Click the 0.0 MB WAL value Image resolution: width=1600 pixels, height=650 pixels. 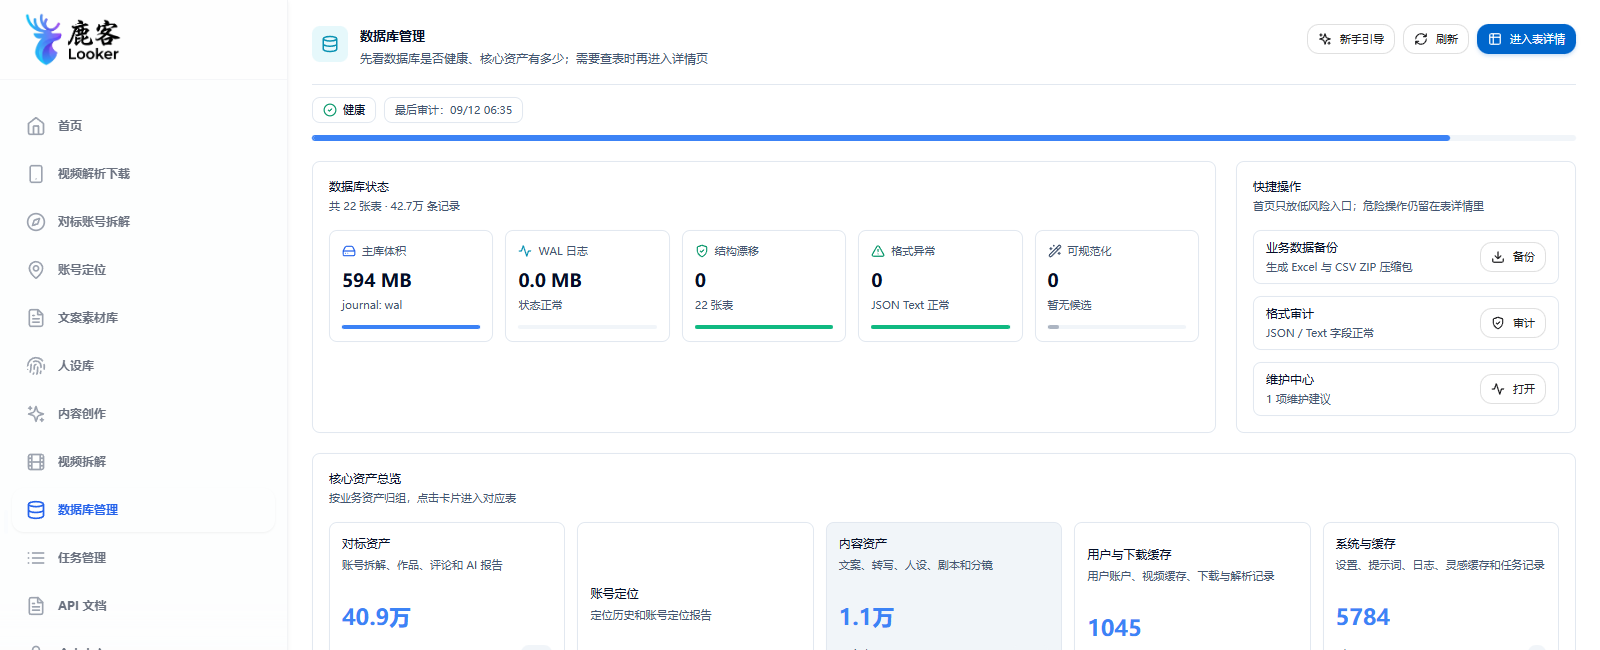pyautogui.click(x=550, y=281)
